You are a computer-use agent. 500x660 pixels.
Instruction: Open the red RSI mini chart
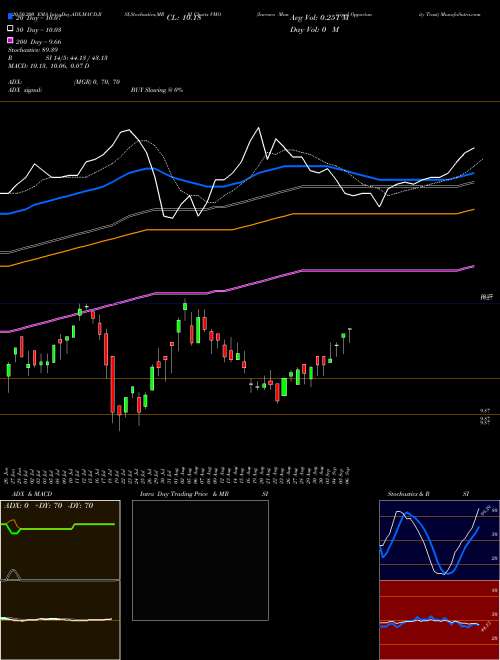click(x=439, y=620)
